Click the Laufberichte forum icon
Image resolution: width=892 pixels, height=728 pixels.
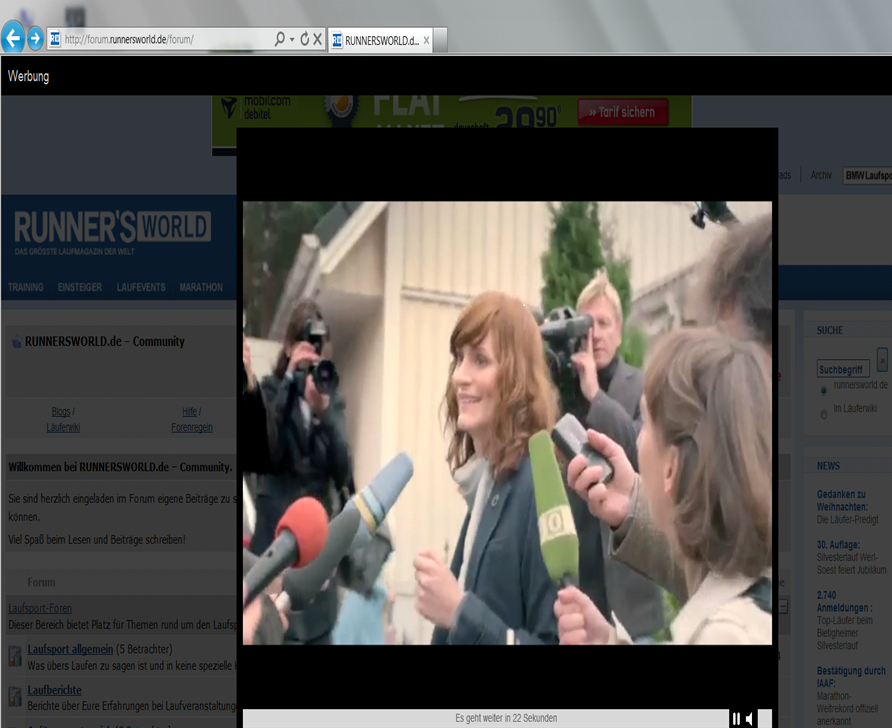tap(15, 696)
